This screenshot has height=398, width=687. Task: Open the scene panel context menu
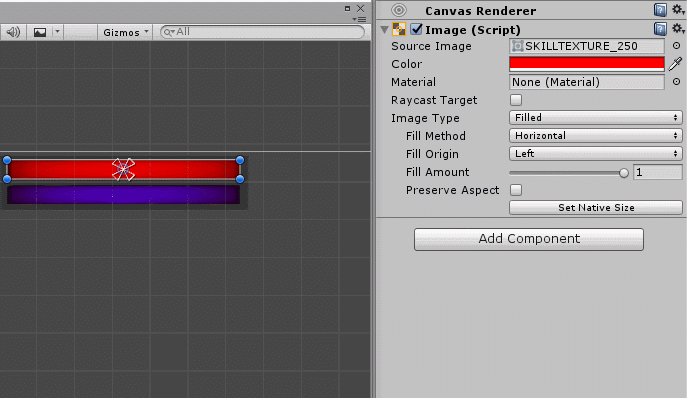coord(359,19)
